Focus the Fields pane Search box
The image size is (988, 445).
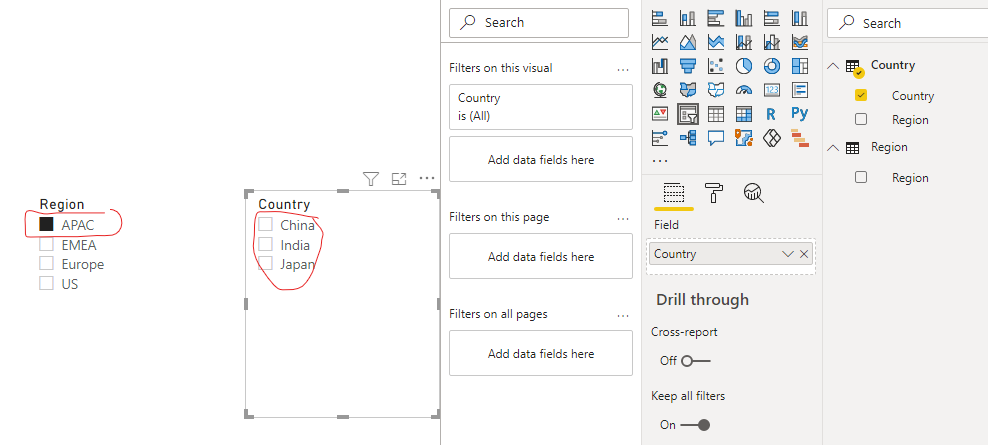[907, 23]
